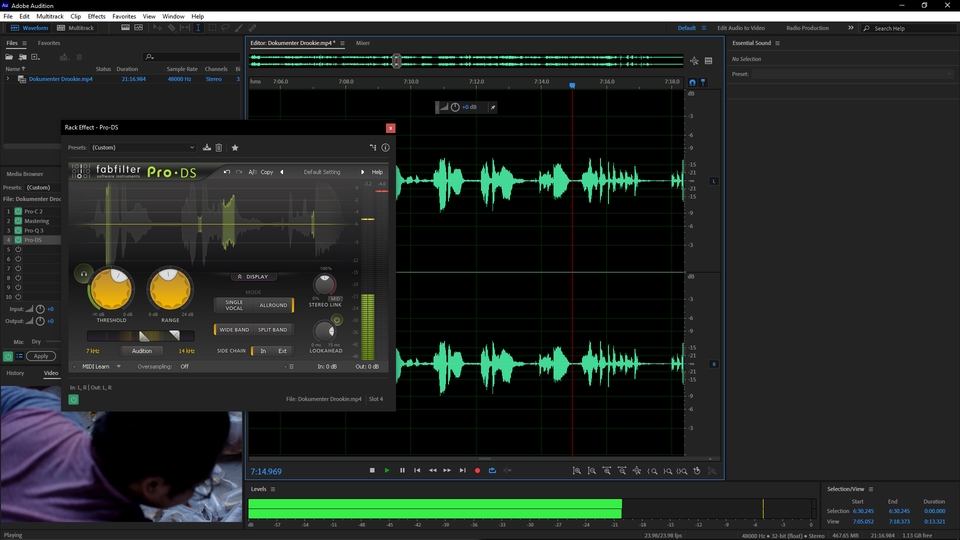Zoom in amplitude icon in editor

point(577,471)
